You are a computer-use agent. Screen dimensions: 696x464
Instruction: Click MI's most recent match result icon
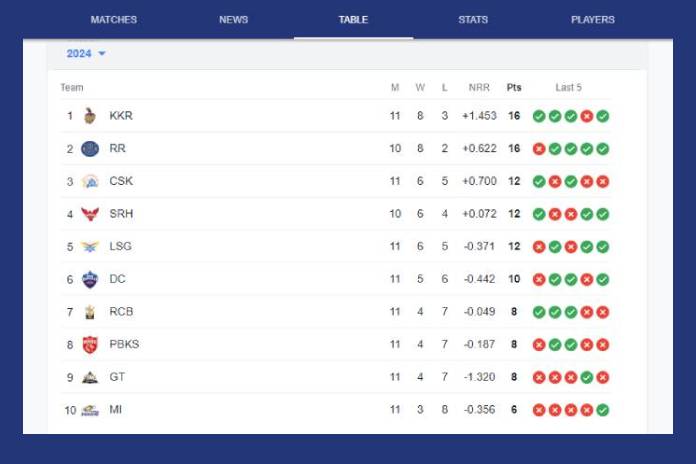tap(603, 410)
